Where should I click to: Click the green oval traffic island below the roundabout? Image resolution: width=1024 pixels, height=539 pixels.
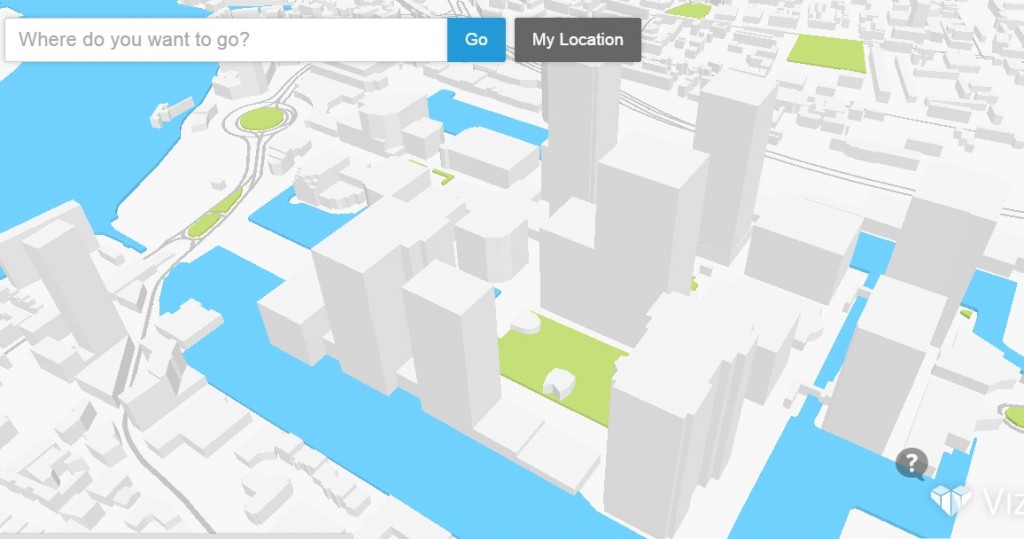[x=204, y=224]
